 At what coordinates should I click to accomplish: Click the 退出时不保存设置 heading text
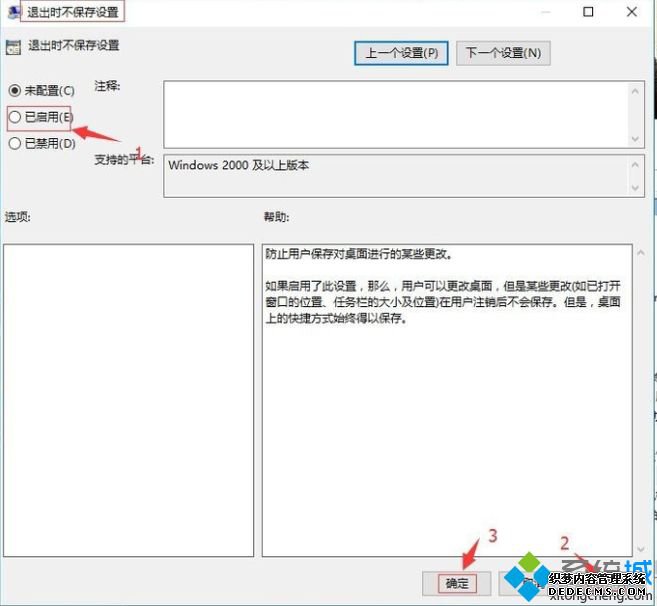coord(74,45)
